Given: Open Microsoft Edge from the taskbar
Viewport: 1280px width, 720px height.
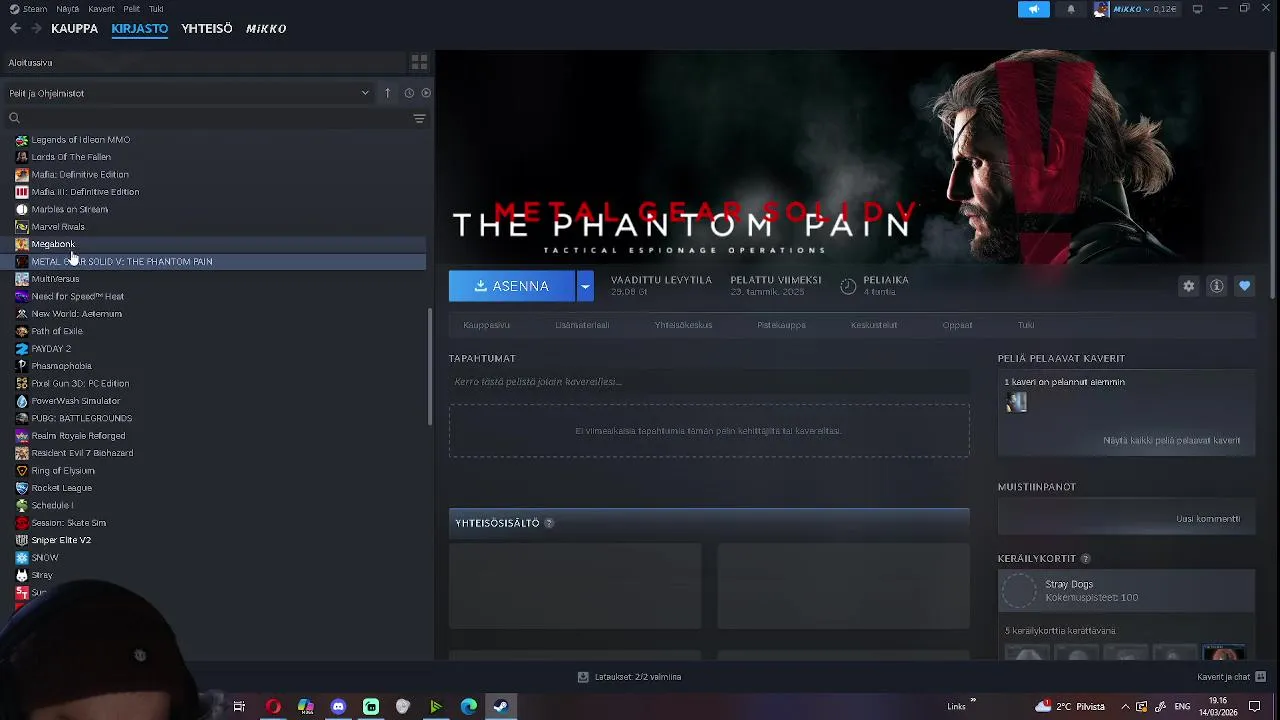Looking at the screenshot, I should [x=468, y=707].
